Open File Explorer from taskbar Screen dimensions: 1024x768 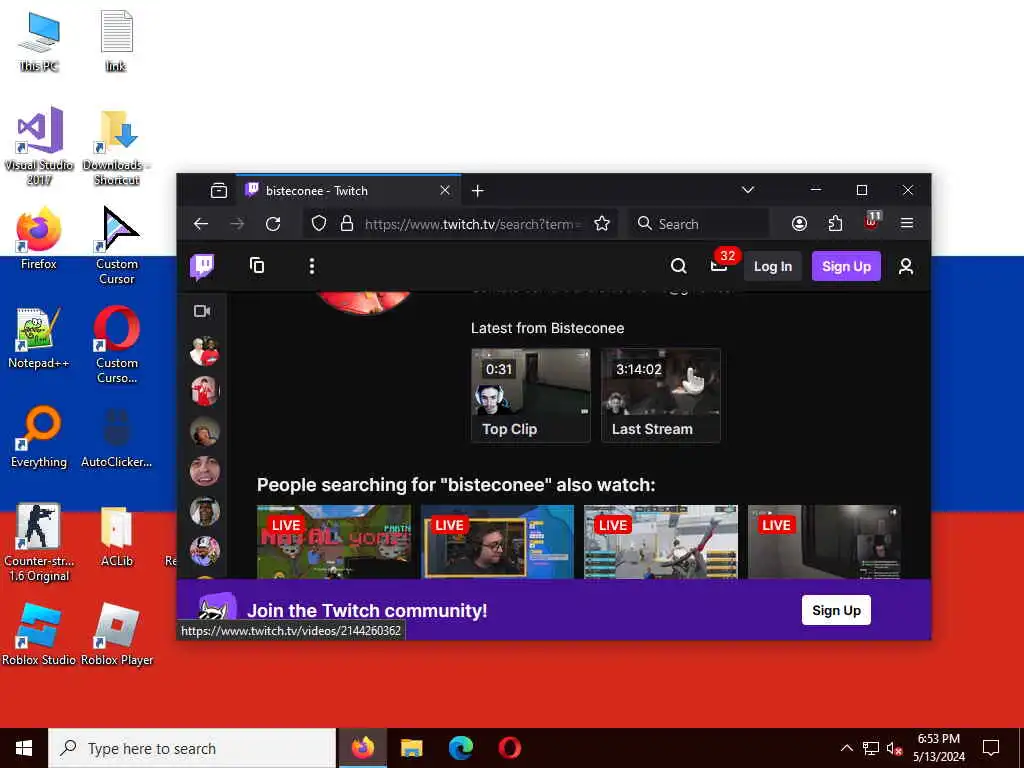(411, 748)
